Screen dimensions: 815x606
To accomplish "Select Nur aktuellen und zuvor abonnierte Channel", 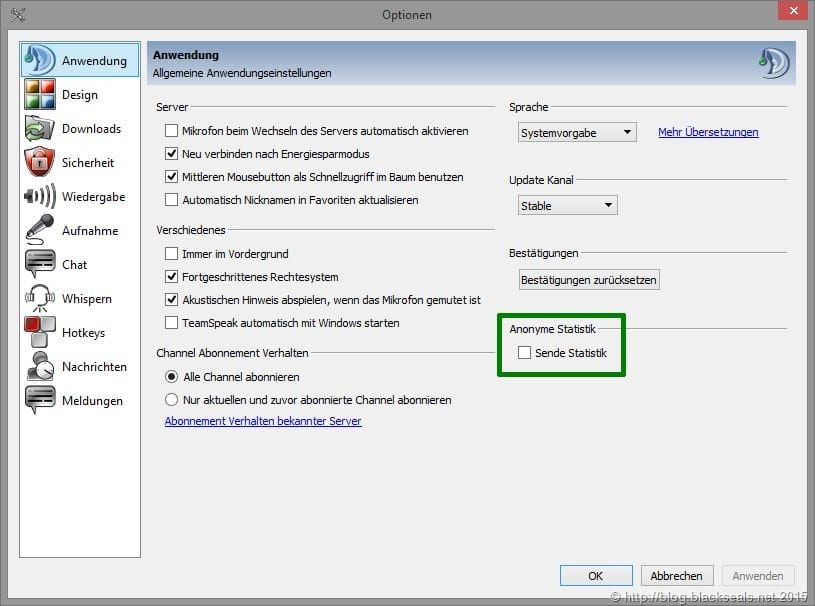I will [x=171, y=400].
